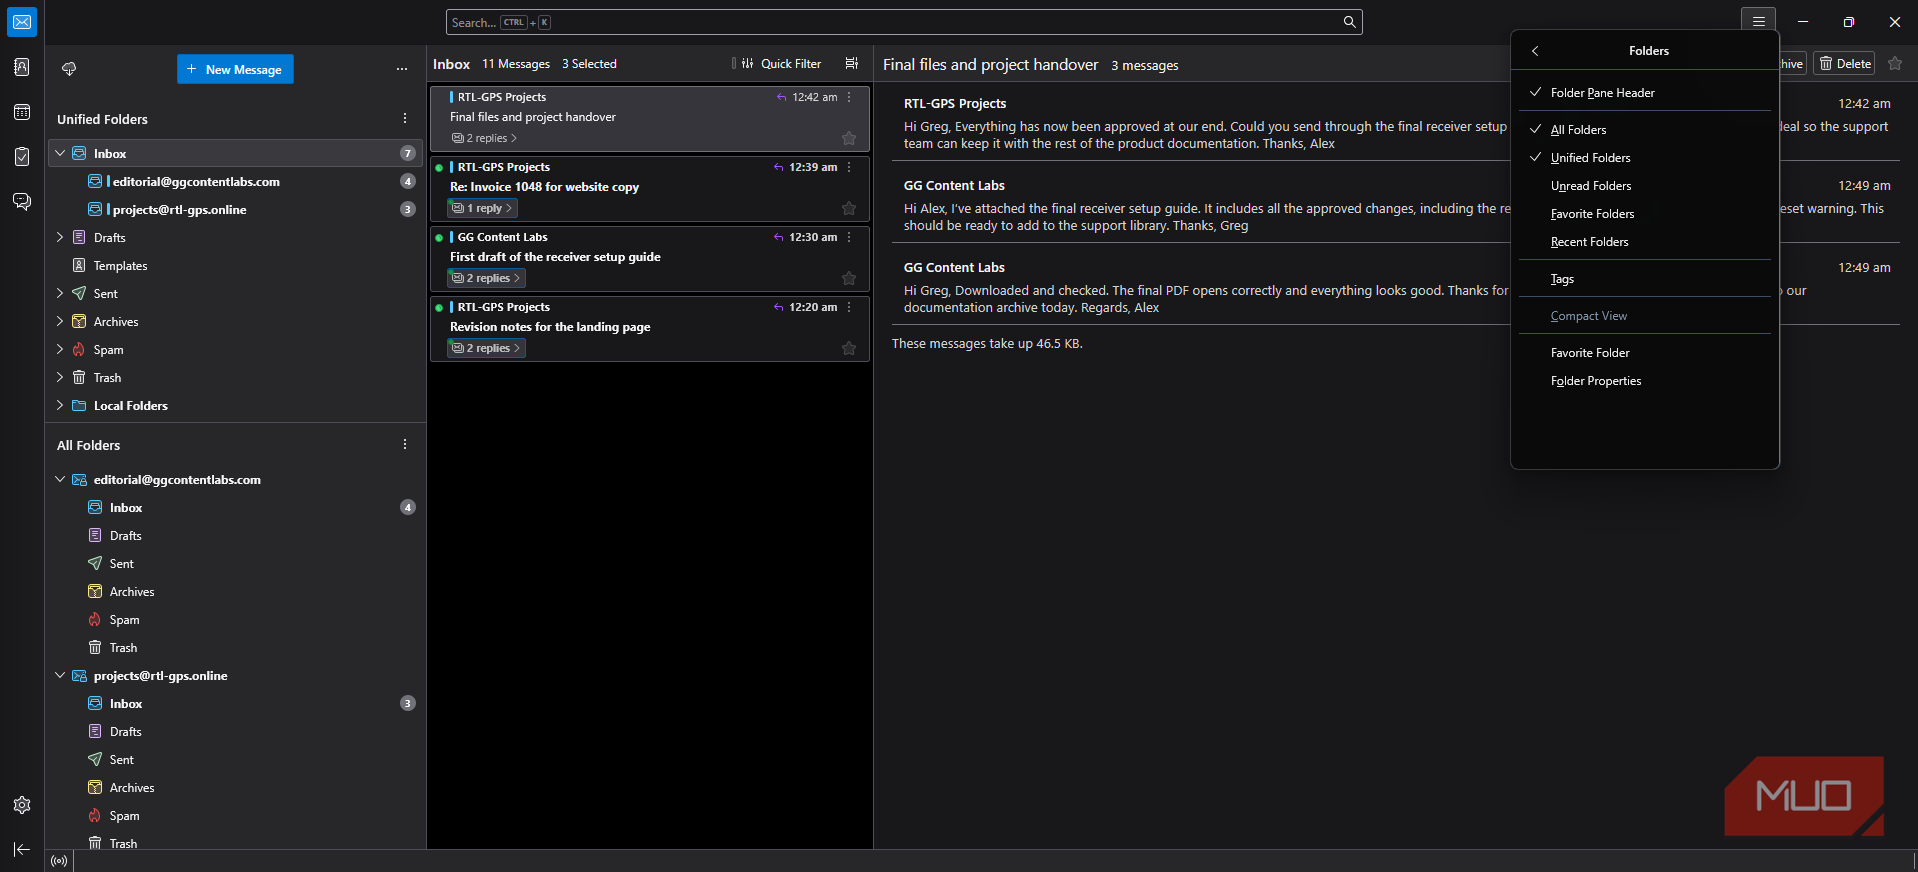1918x872 pixels.
Task: Expand '2 replies' on Final files thread
Action: [484, 138]
